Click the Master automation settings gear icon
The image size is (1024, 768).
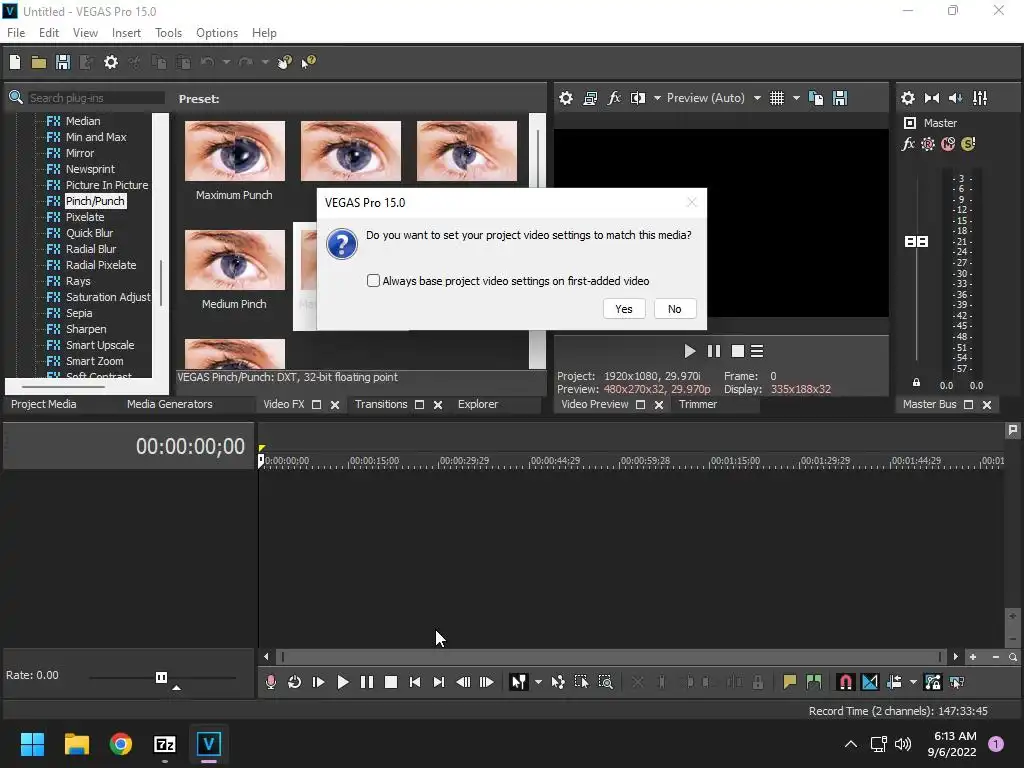tap(927, 144)
